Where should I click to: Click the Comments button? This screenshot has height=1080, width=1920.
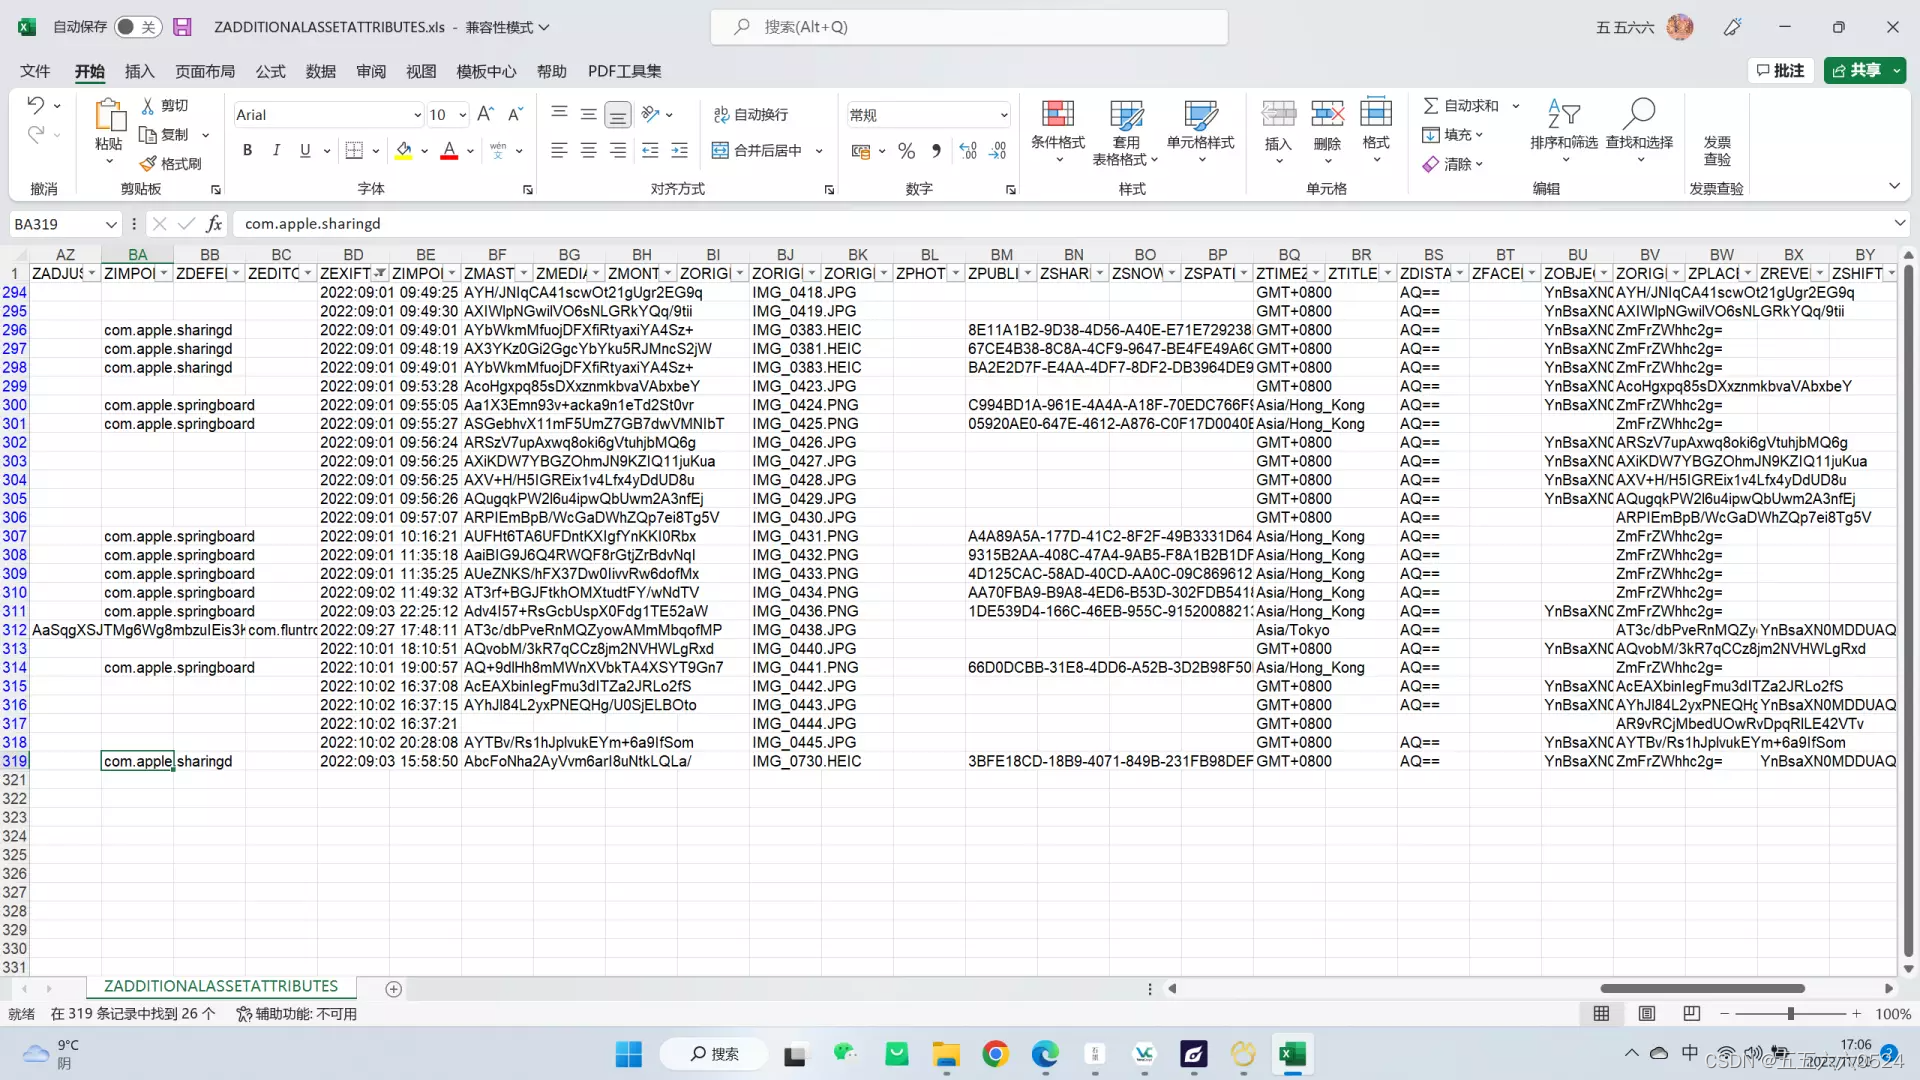click(x=1780, y=70)
